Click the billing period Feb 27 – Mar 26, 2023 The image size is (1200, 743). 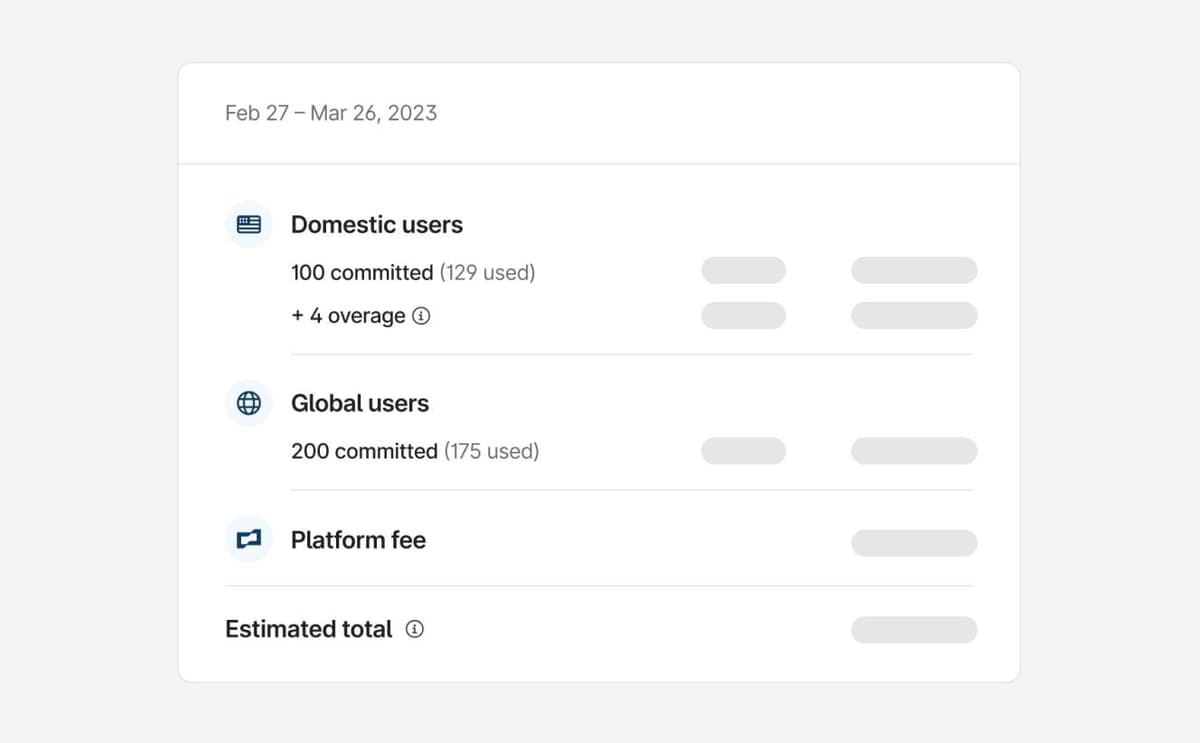pyautogui.click(x=330, y=113)
